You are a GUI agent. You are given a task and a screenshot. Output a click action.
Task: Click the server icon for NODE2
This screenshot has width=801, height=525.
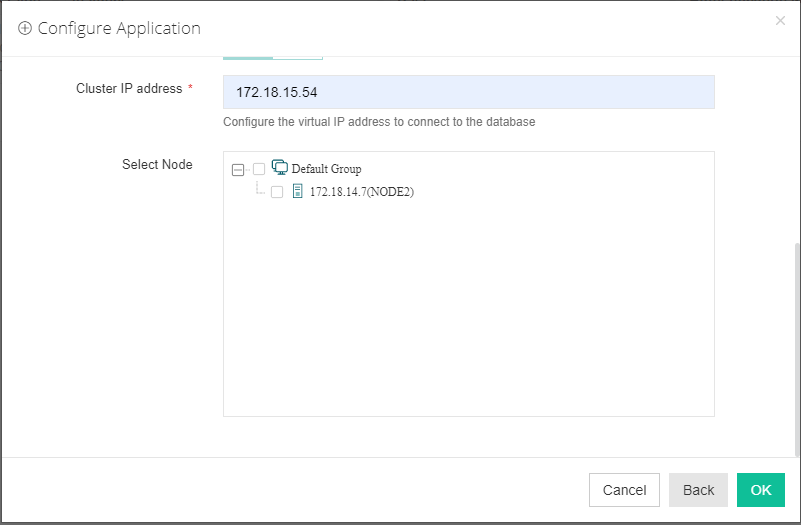click(x=297, y=191)
